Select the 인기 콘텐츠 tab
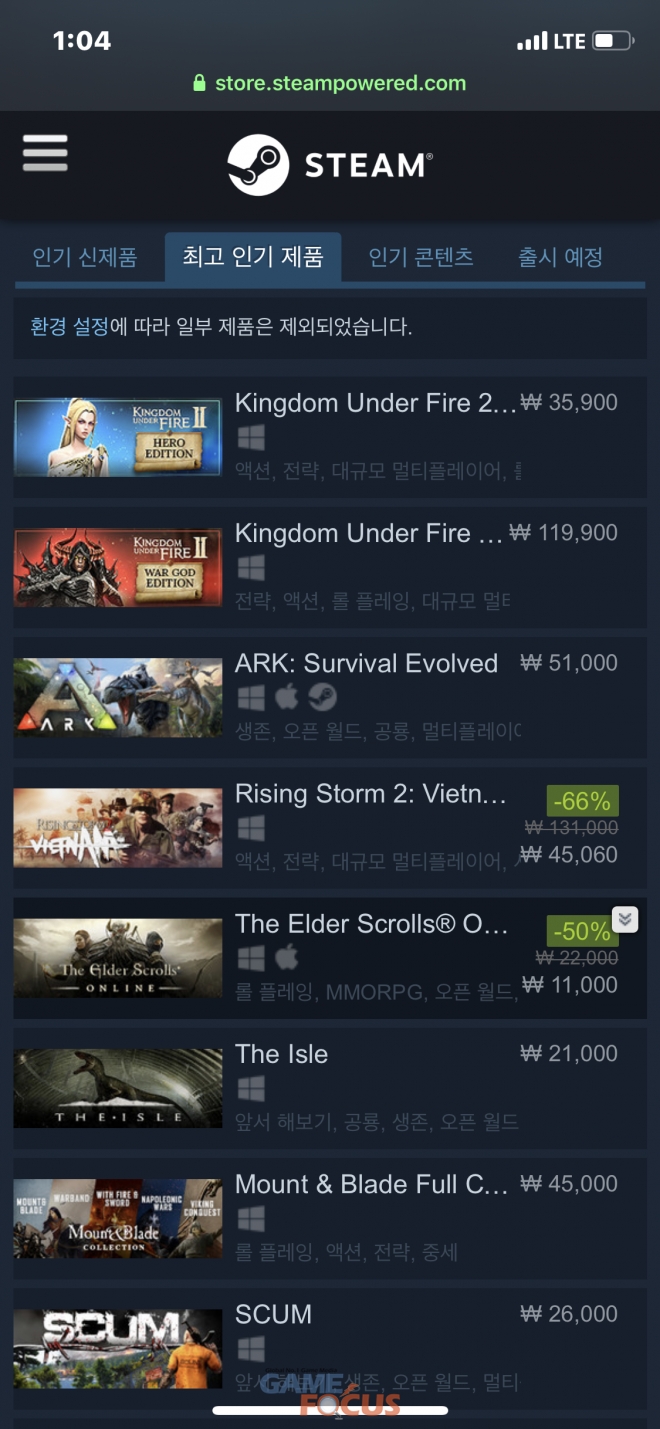 (x=421, y=257)
